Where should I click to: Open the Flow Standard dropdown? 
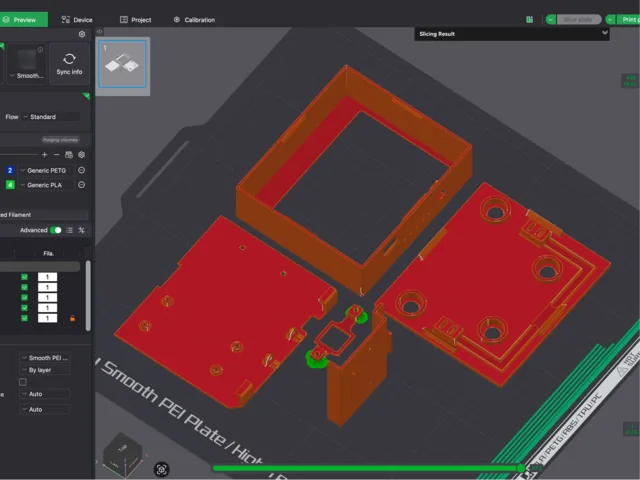pyautogui.click(x=51, y=117)
